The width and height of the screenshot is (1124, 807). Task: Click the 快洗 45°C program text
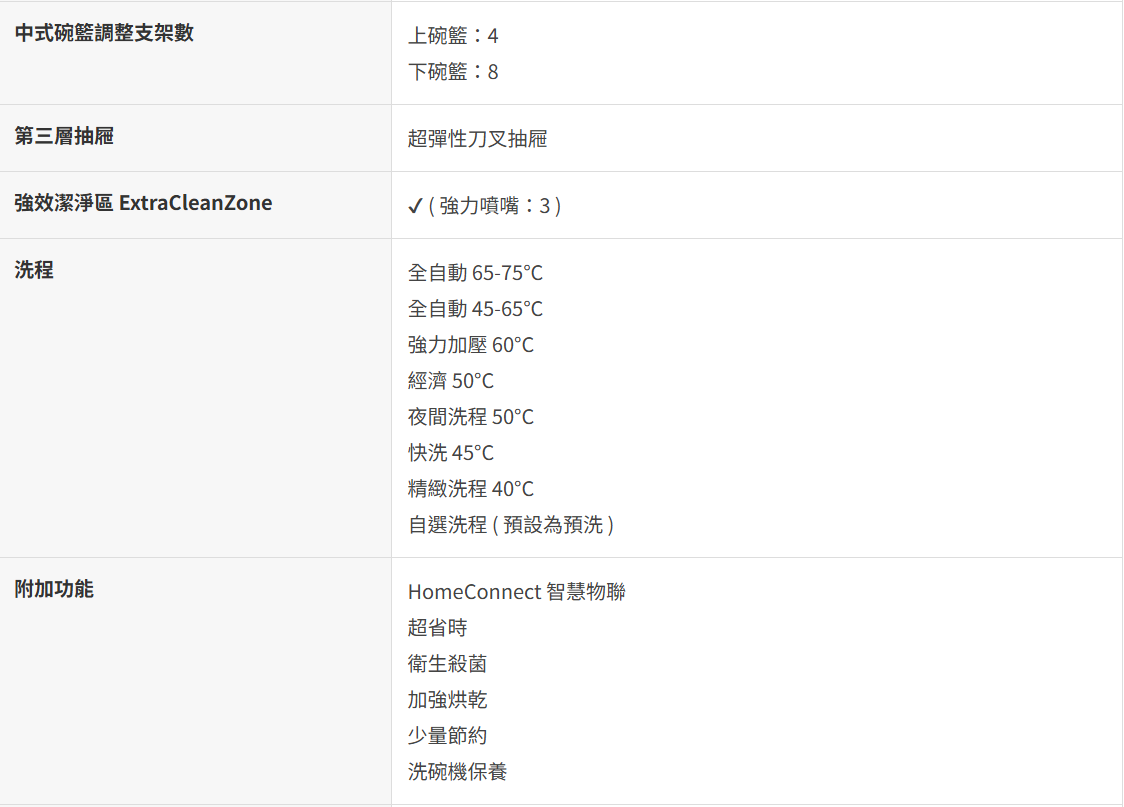click(450, 453)
